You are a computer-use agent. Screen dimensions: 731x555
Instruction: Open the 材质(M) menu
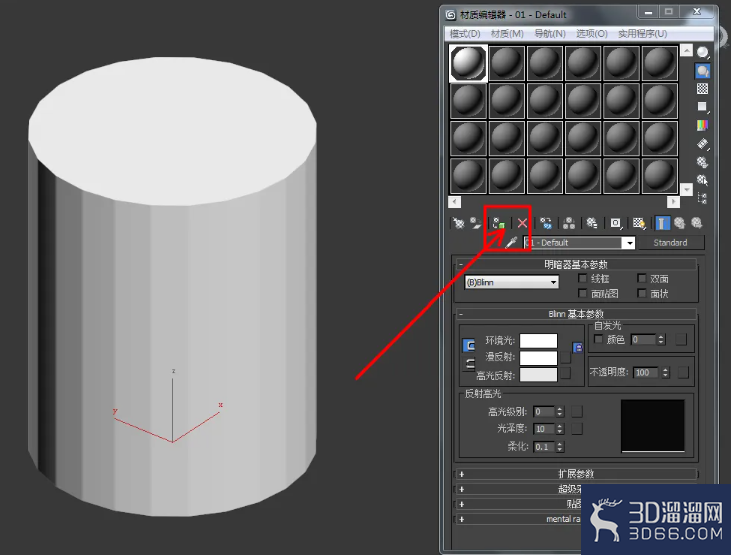[x=507, y=34]
